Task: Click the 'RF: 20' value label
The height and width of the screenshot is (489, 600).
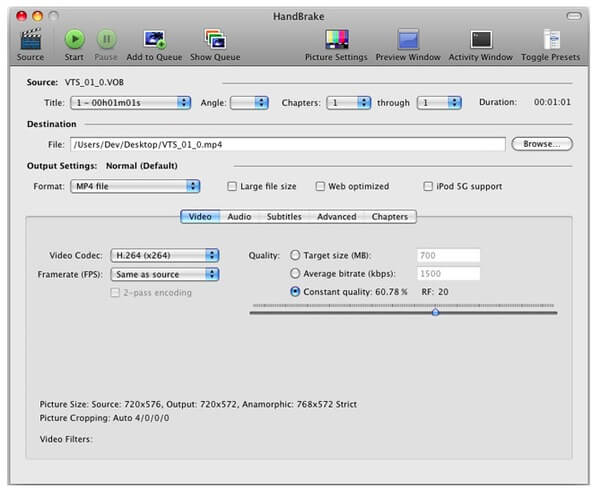Action: [x=435, y=292]
